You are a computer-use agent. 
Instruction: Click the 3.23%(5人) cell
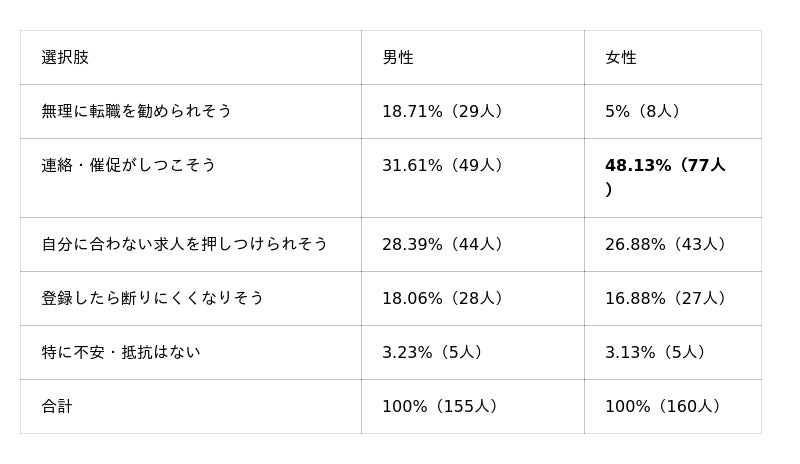(473, 353)
